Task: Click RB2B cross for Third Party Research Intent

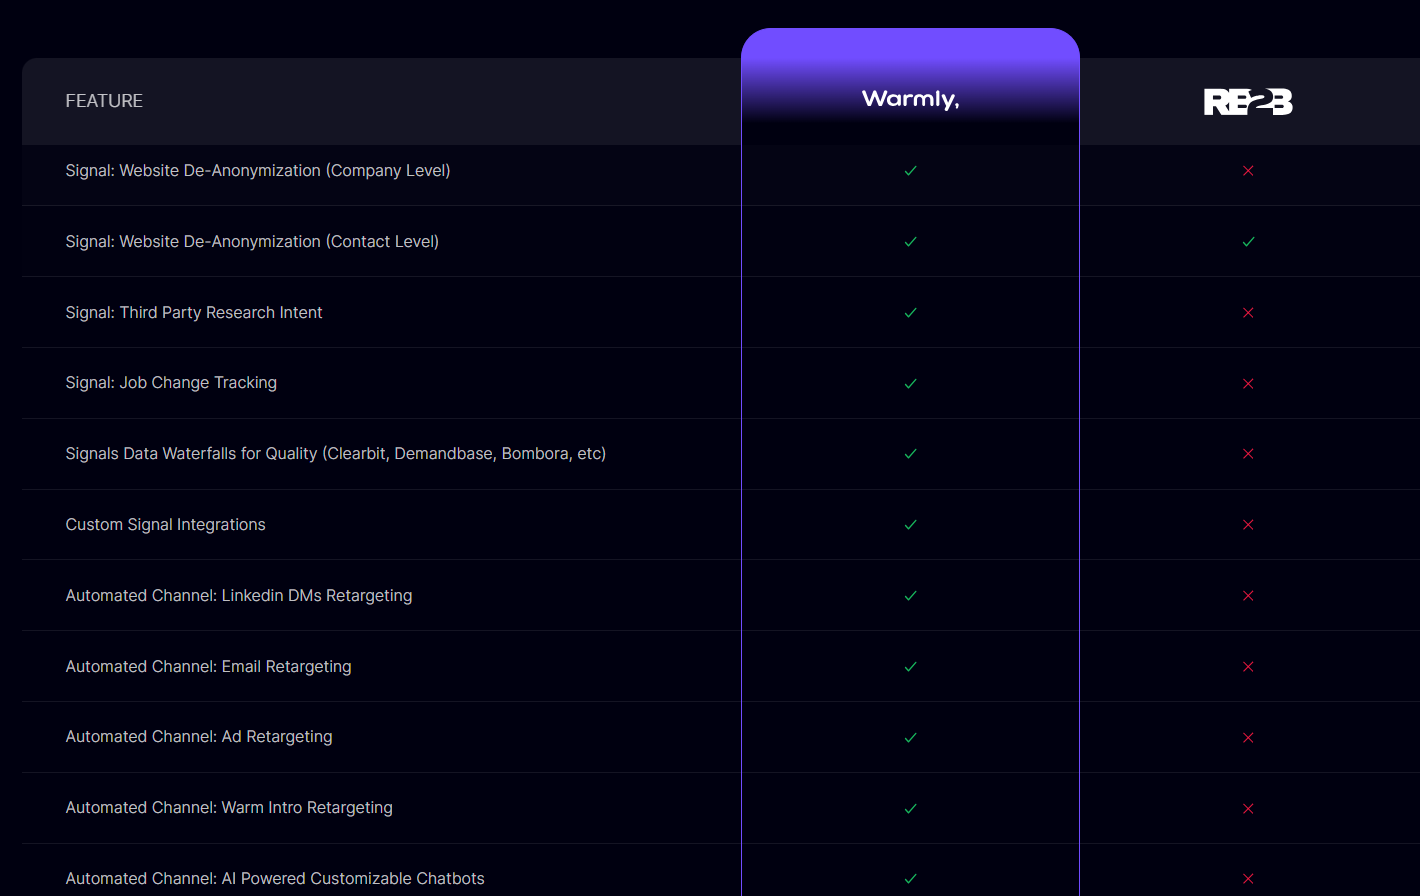Action: point(1248,313)
